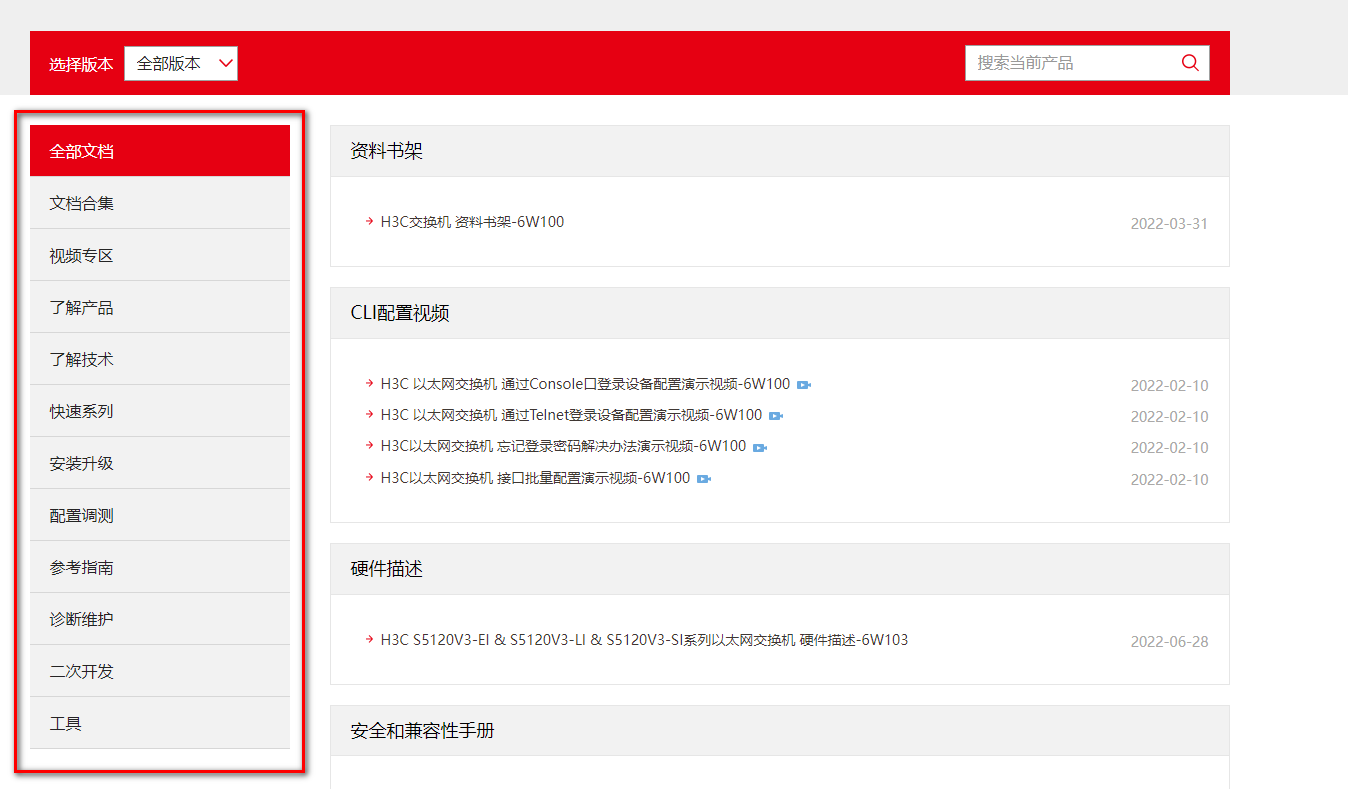Select 全部文档 in the sidebar
Screen dimensions: 1348x789
tap(160, 151)
